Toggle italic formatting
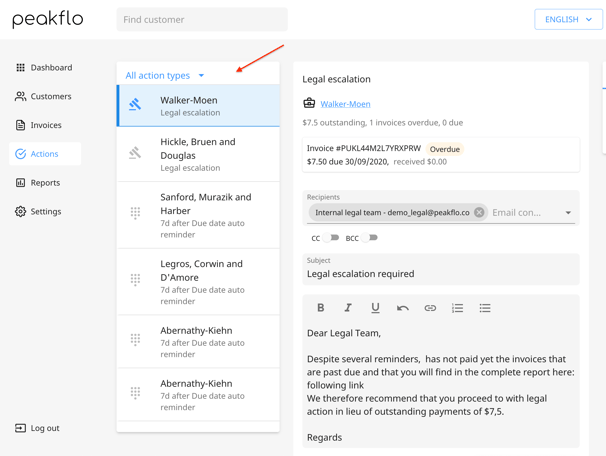 (348, 308)
